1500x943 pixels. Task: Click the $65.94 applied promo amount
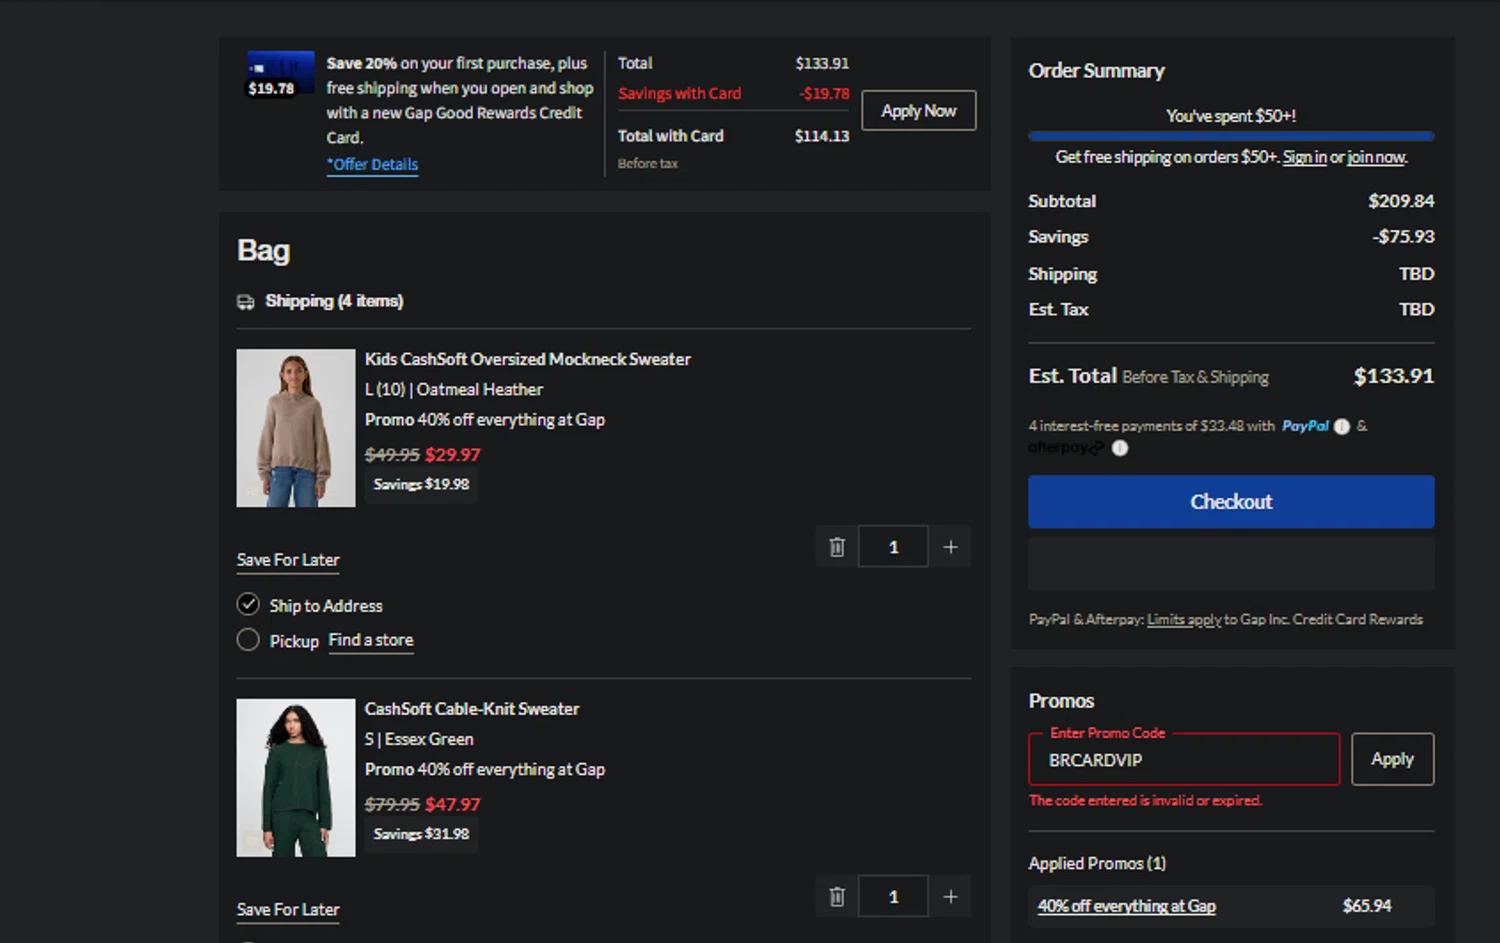pyautogui.click(x=1367, y=906)
